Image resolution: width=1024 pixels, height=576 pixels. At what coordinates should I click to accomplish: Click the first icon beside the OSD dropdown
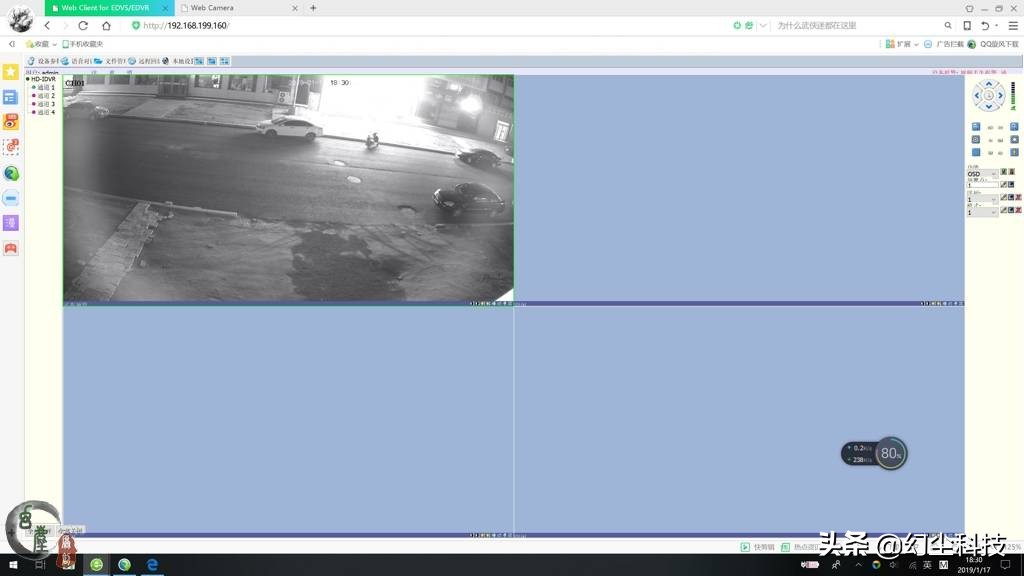1004,172
